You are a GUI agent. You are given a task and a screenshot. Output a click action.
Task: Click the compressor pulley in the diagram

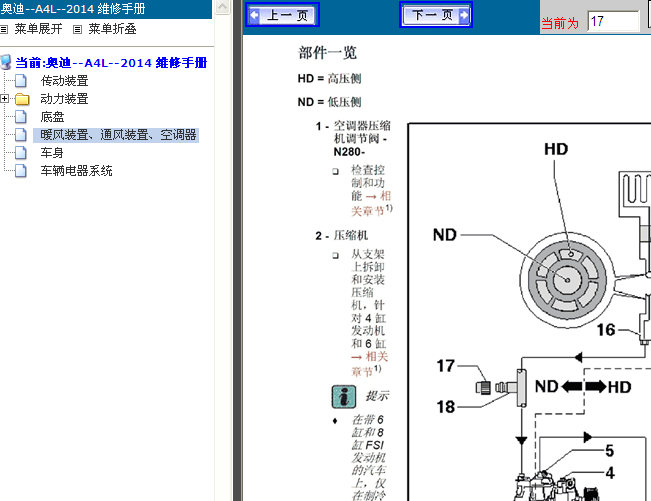coord(567,280)
